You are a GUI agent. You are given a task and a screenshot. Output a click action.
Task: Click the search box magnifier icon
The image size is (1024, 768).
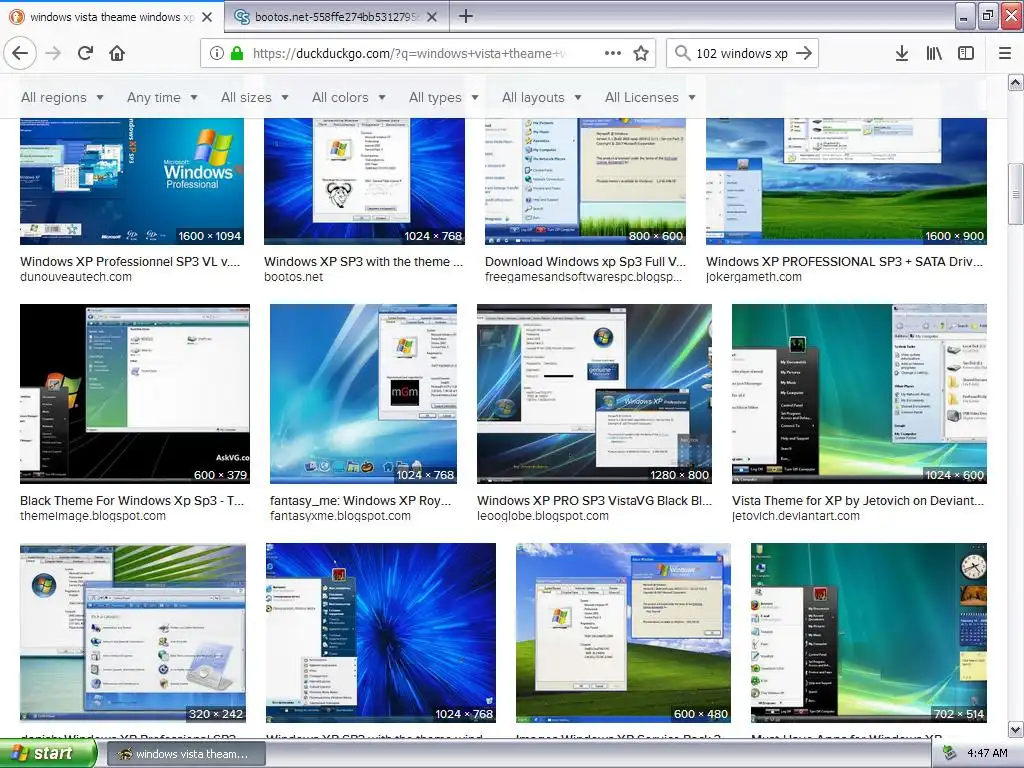point(682,53)
